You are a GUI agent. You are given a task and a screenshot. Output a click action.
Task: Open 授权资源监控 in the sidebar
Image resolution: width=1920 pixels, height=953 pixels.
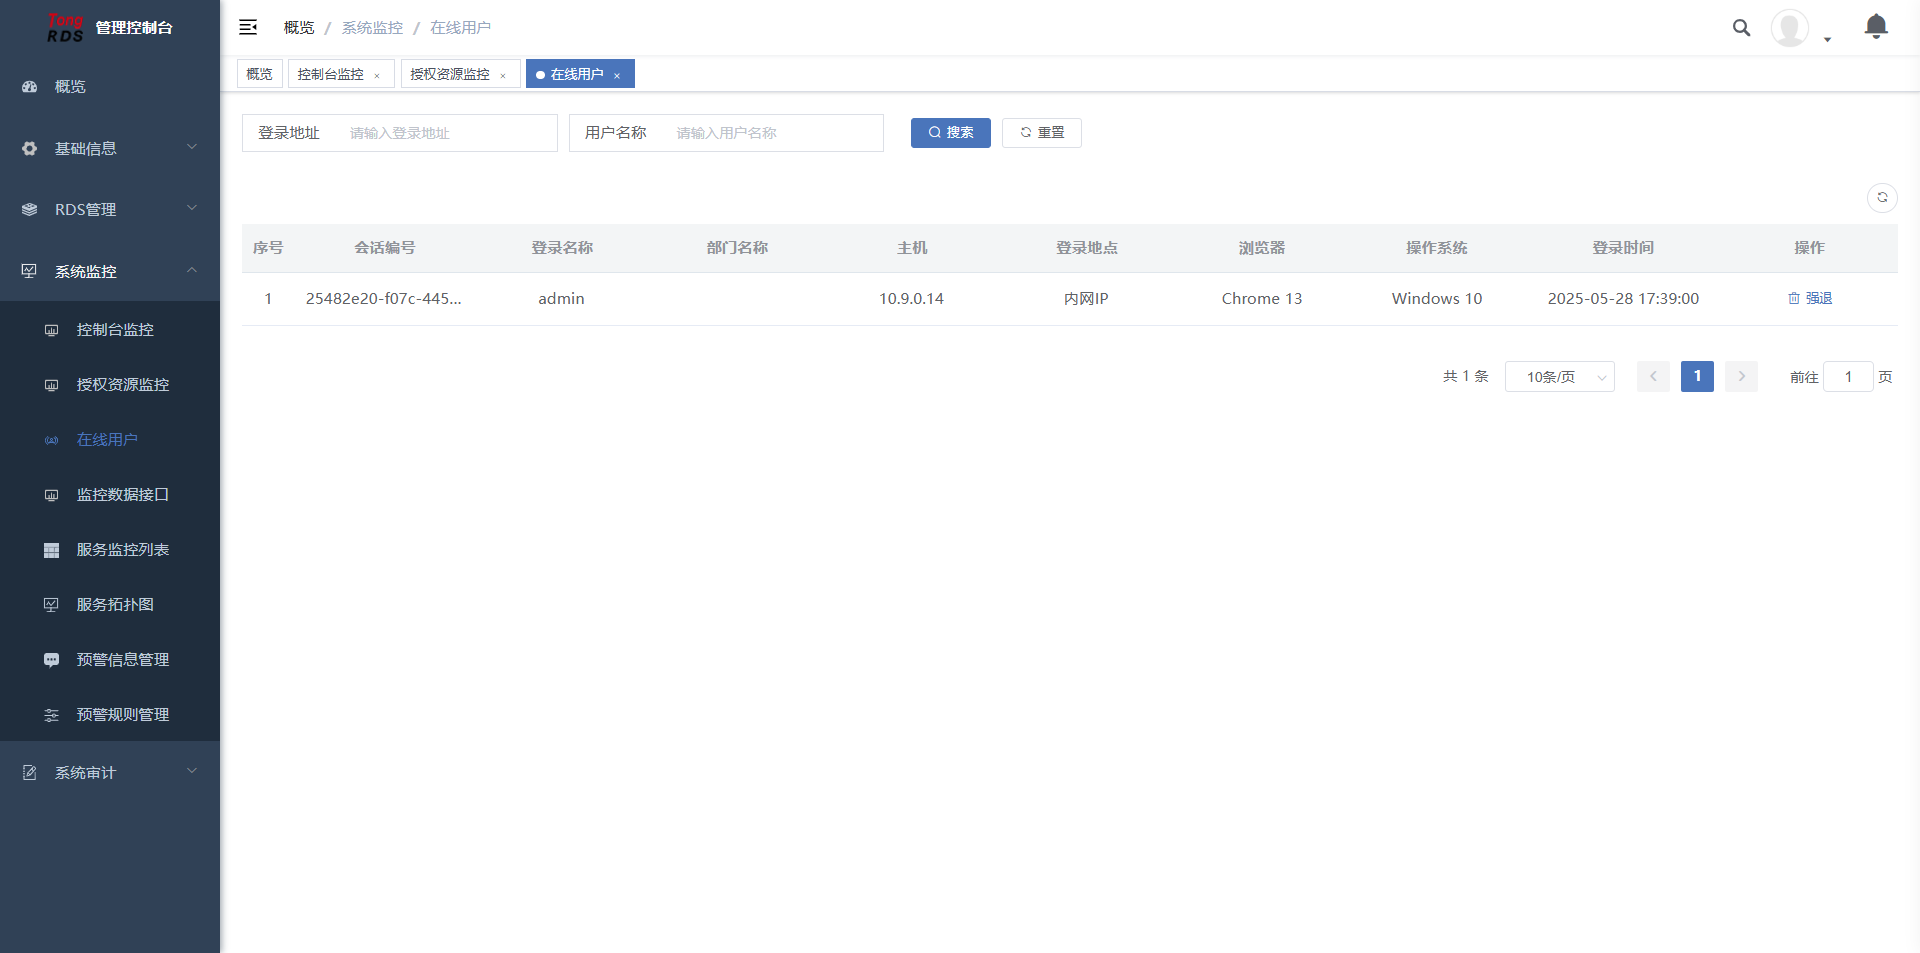coord(110,385)
